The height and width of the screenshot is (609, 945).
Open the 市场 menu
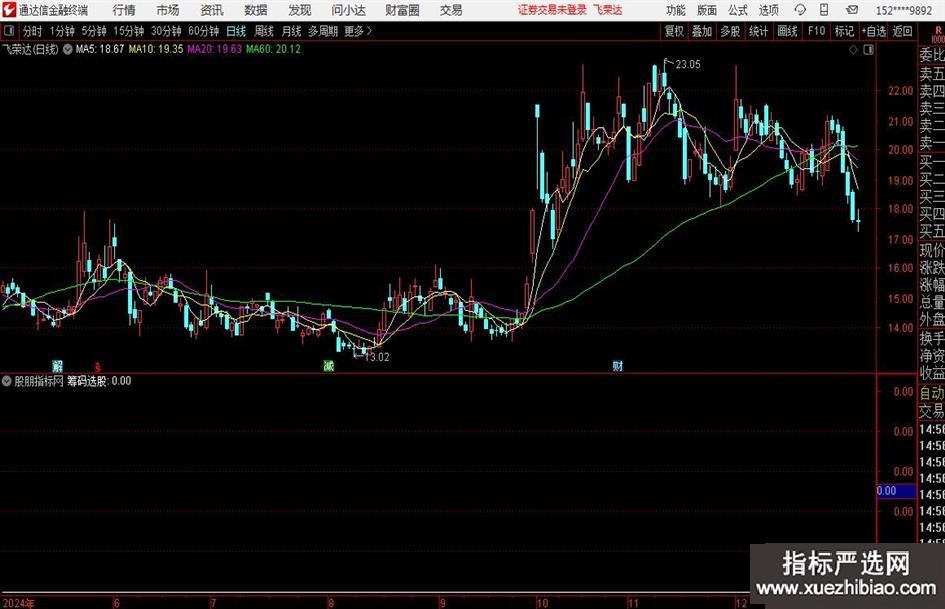[168, 10]
